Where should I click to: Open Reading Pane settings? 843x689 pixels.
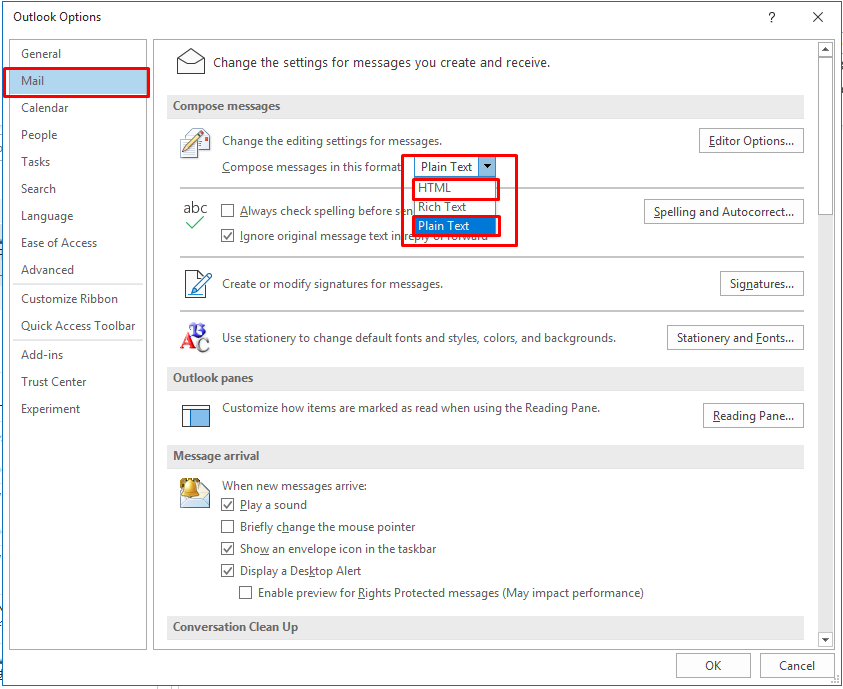tap(753, 416)
